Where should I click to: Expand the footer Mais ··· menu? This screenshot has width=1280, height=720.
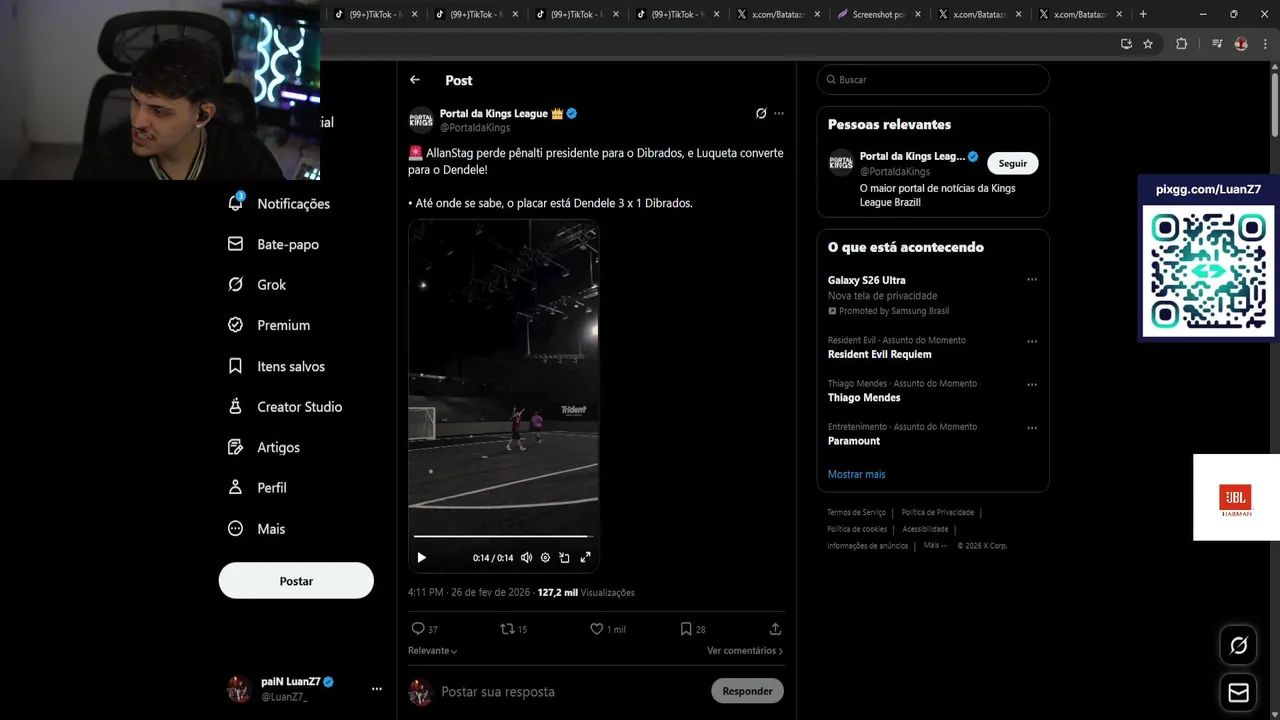click(x=935, y=546)
